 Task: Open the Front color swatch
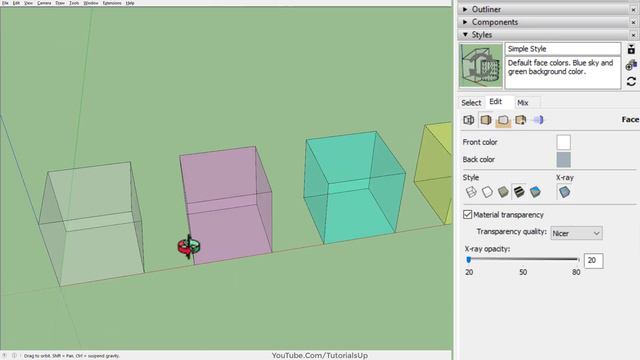[x=563, y=142]
